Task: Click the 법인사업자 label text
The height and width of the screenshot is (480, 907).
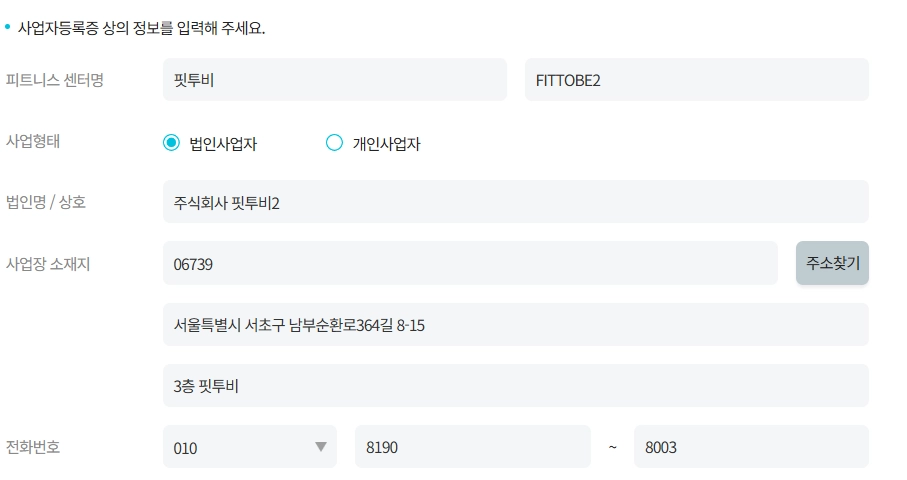Action: click(223, 144)
